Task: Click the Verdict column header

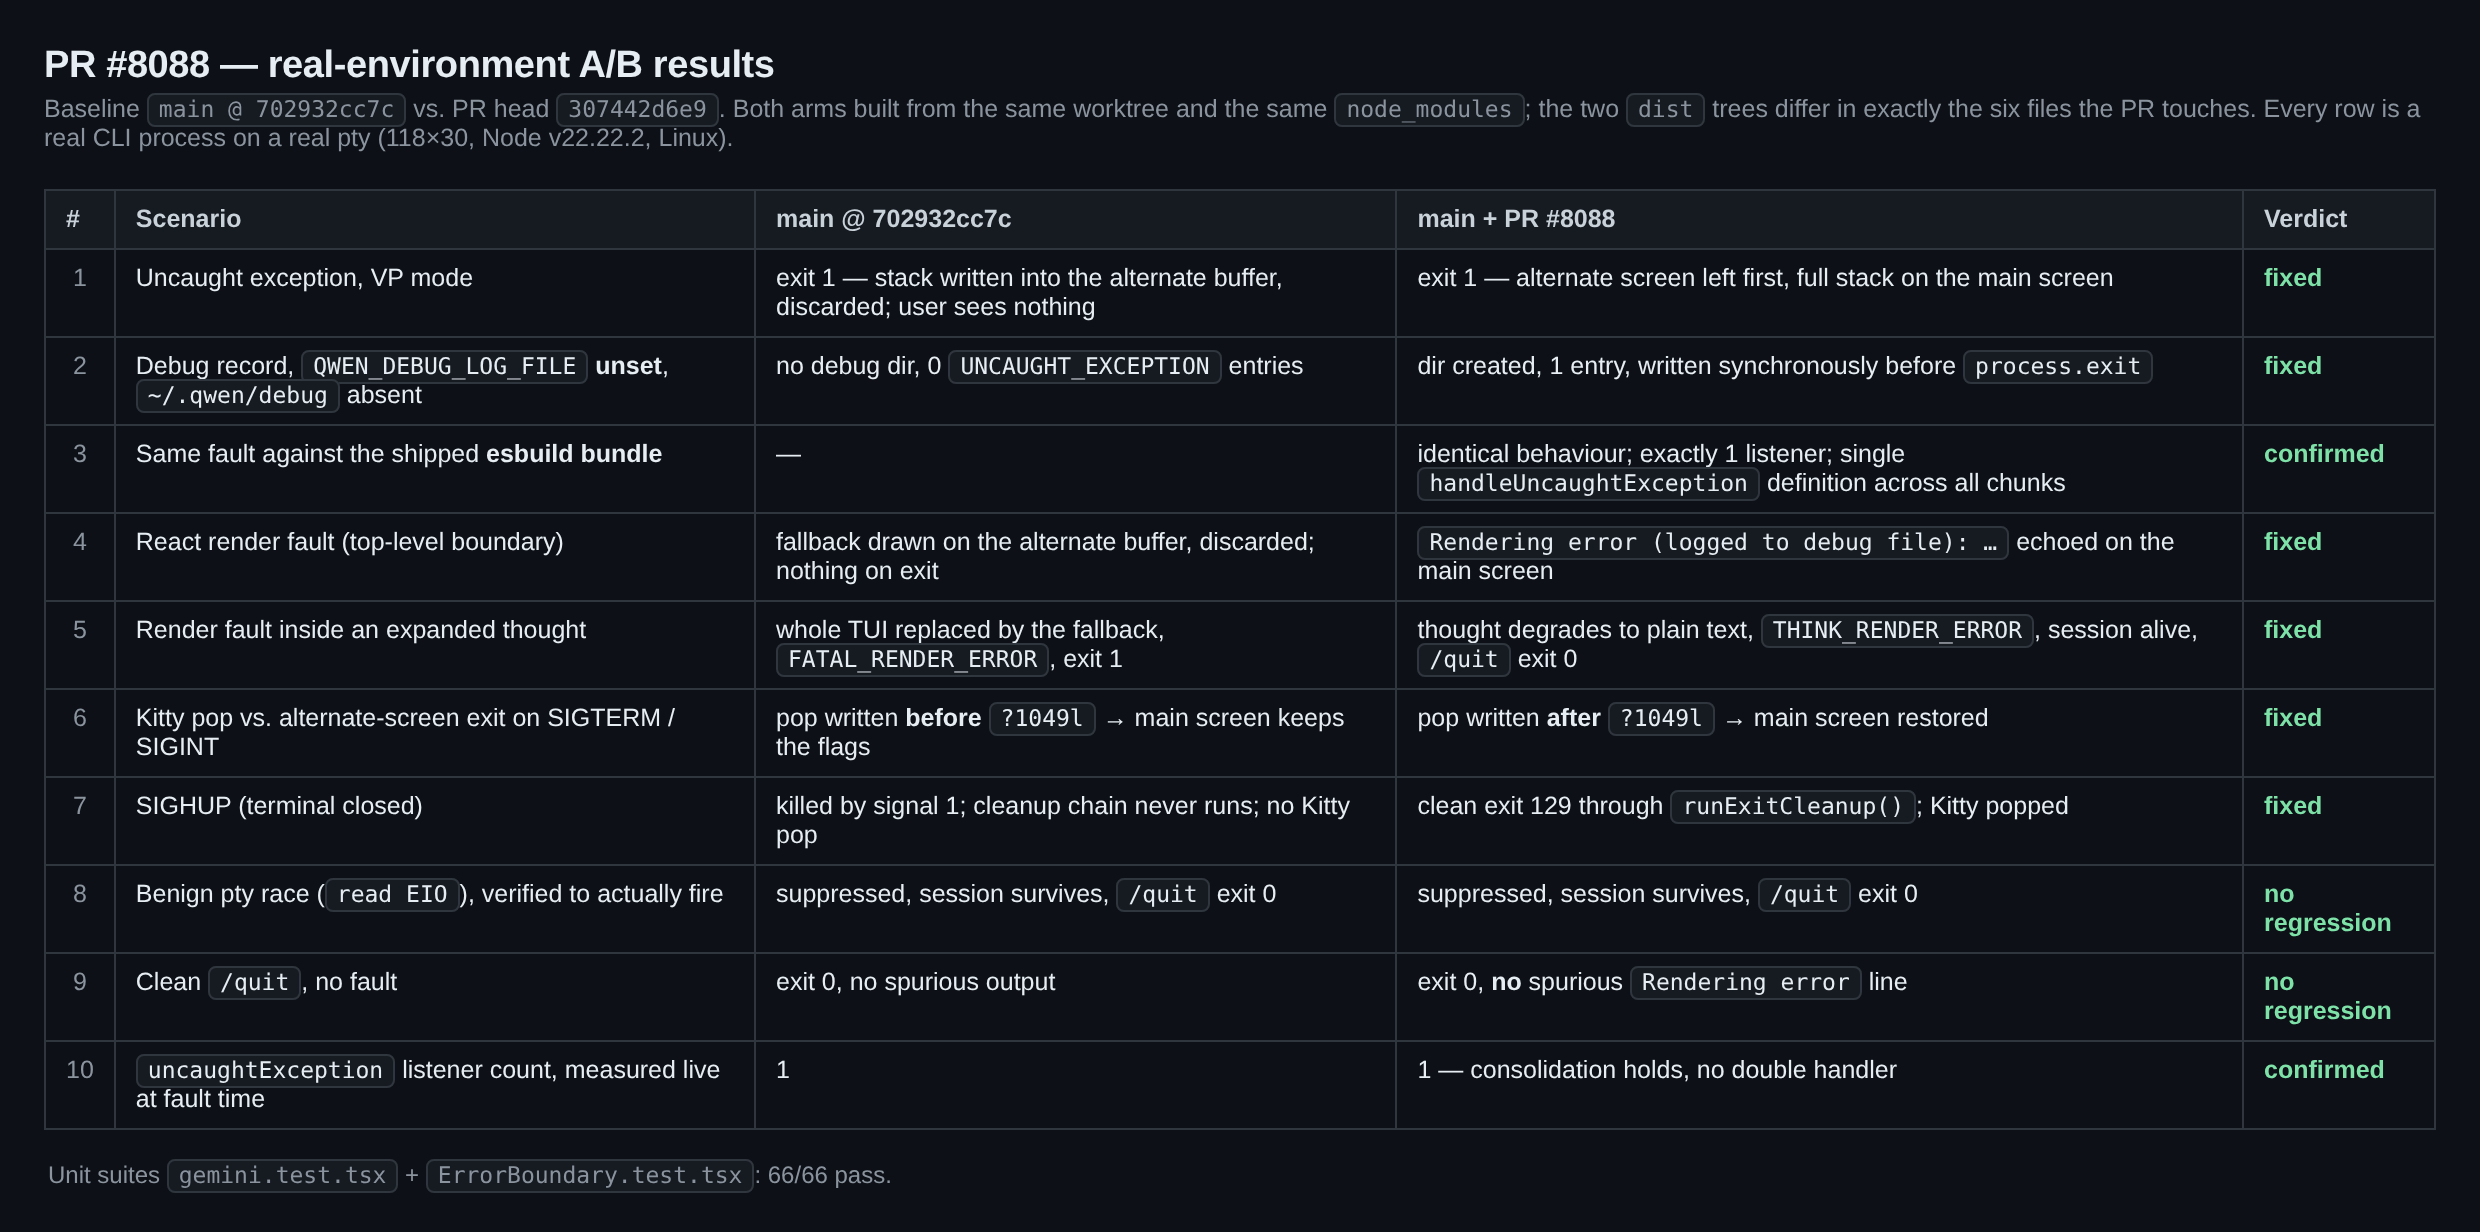Action: (x=2305, y=219)
